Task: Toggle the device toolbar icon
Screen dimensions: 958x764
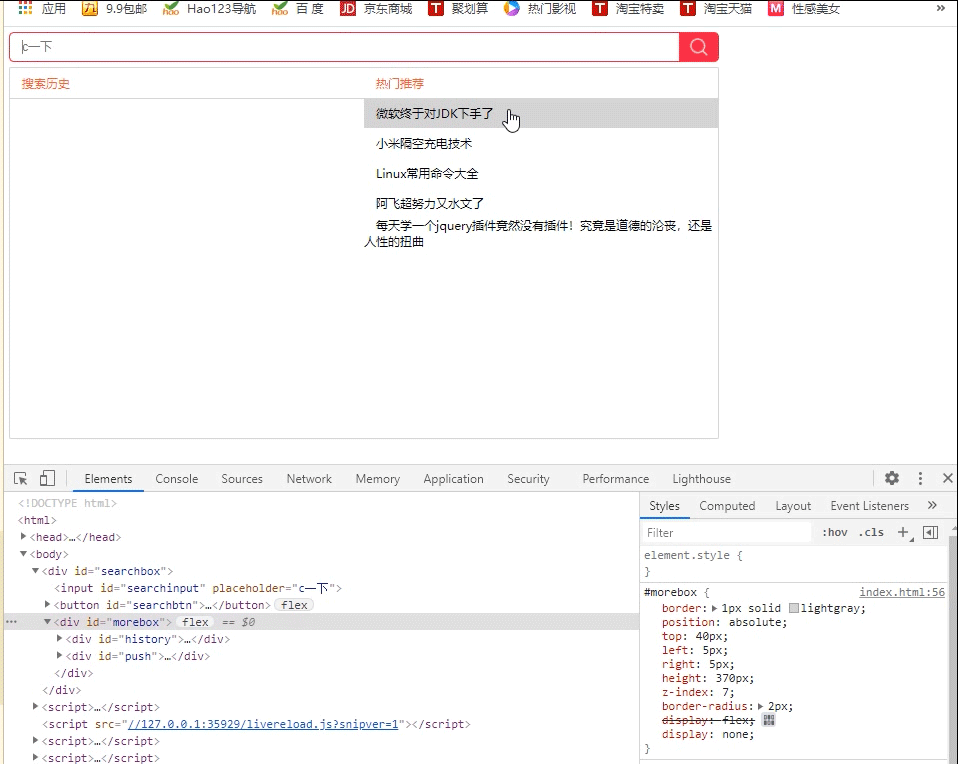Action: tap(47, 479)
